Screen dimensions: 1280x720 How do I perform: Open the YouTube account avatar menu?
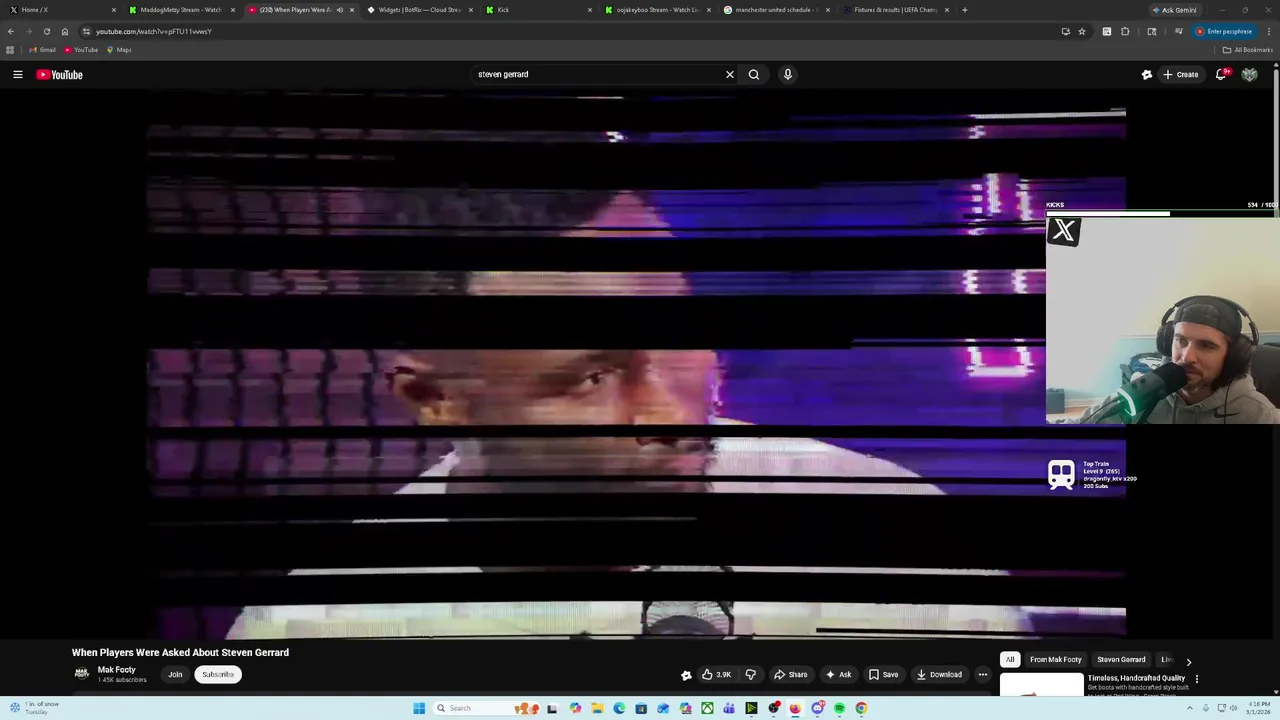click(1250, 74)
